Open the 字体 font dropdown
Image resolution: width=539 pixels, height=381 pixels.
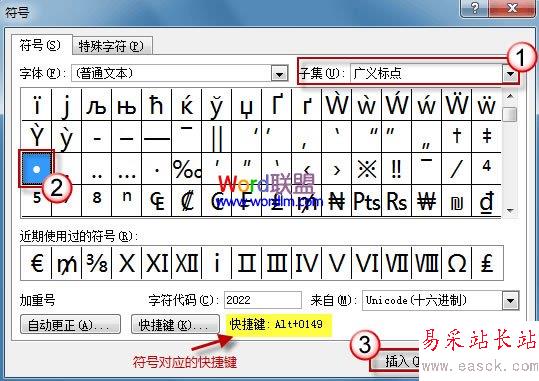point(279,74)
